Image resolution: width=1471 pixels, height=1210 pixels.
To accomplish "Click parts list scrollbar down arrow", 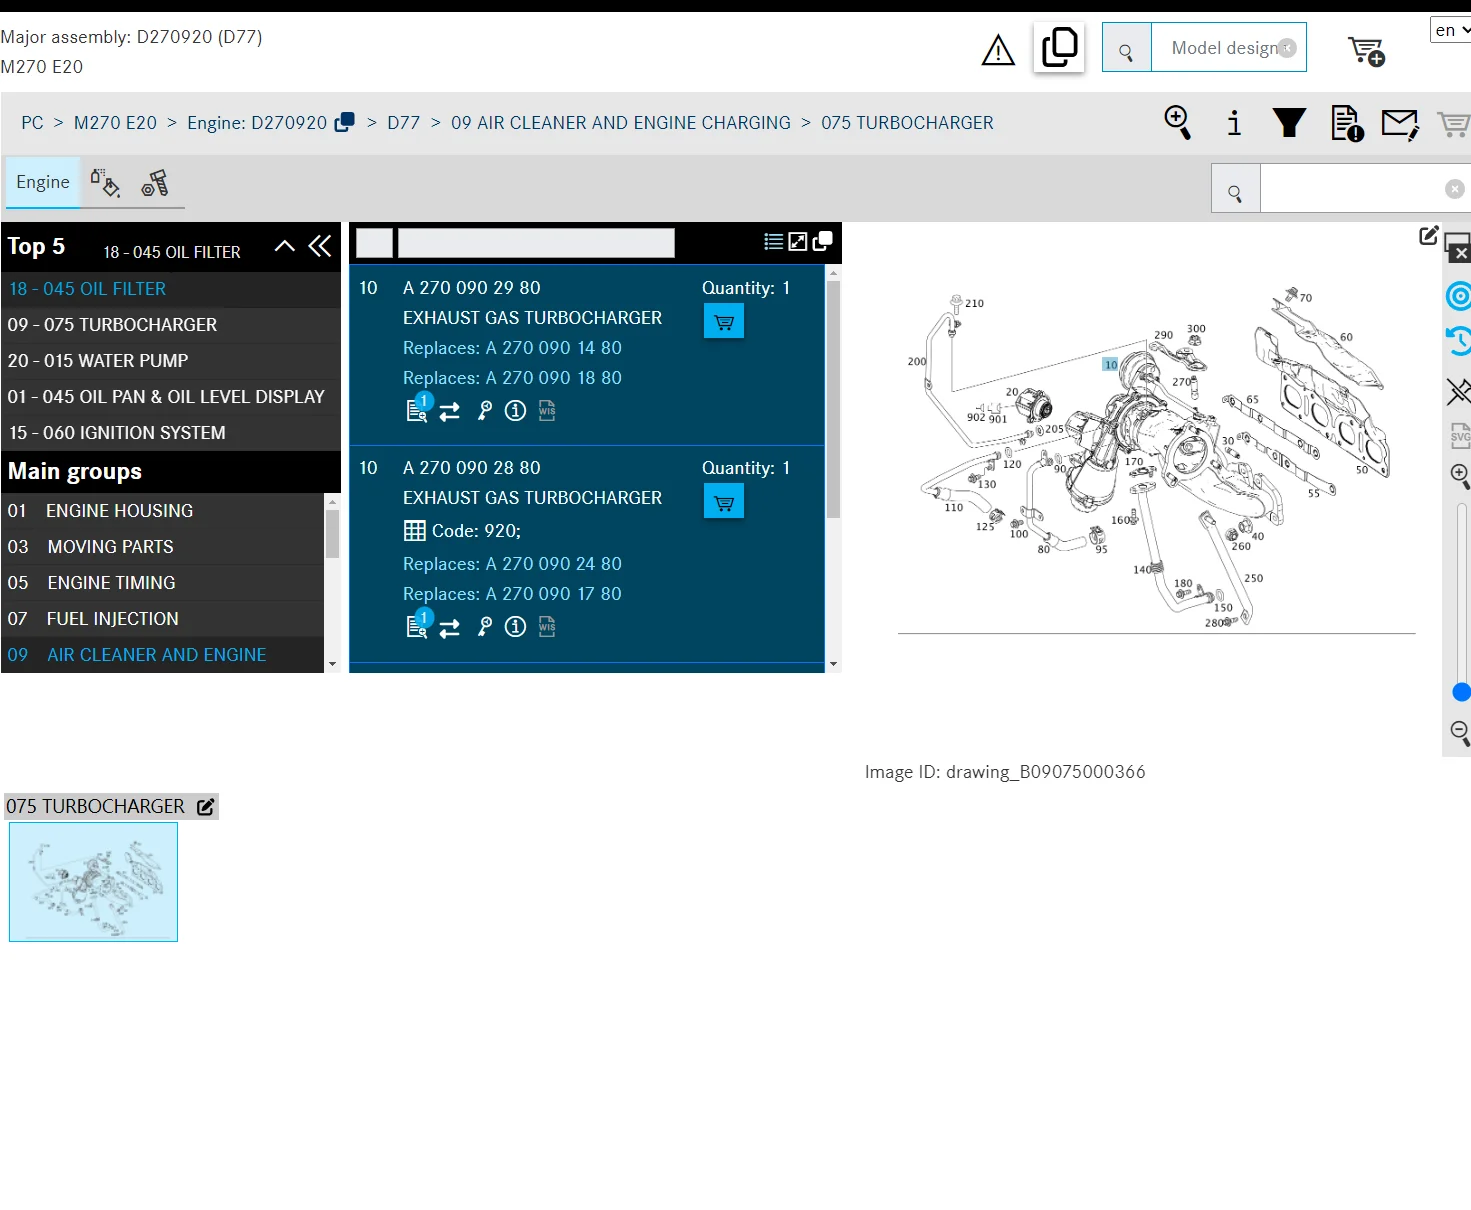I will (x=833, y=664).
